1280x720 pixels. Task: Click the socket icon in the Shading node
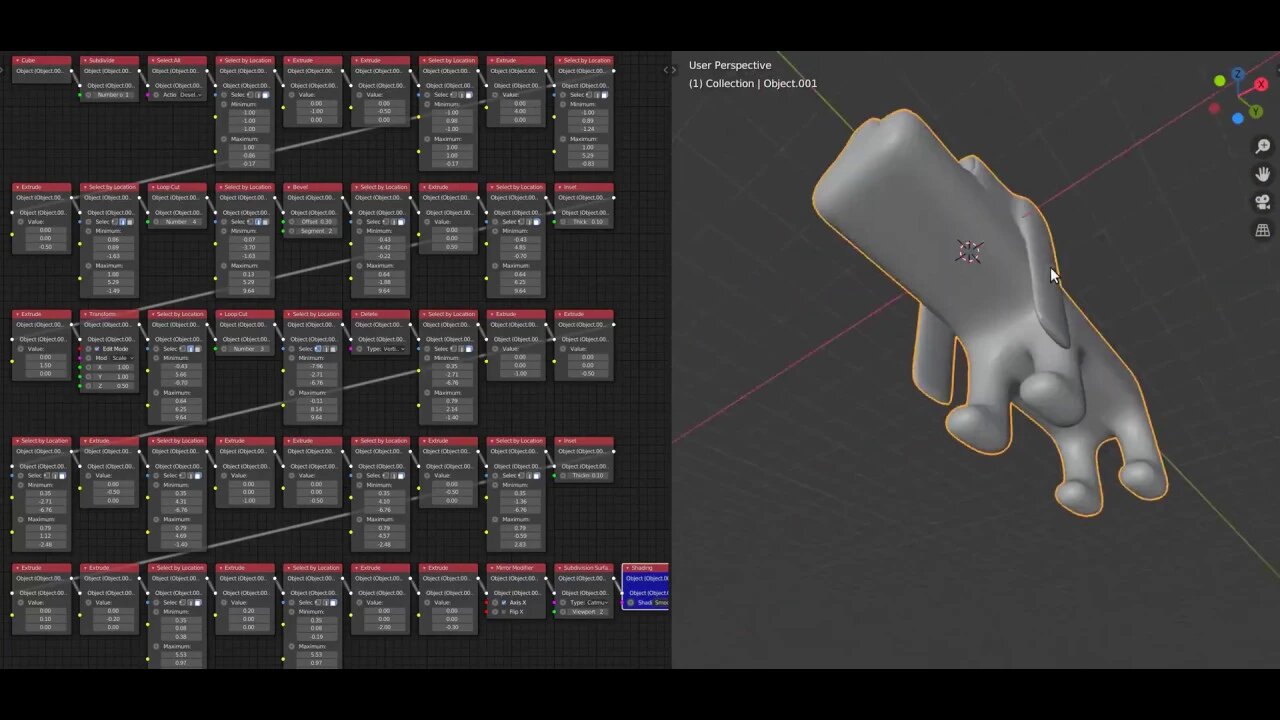[631, 603]
